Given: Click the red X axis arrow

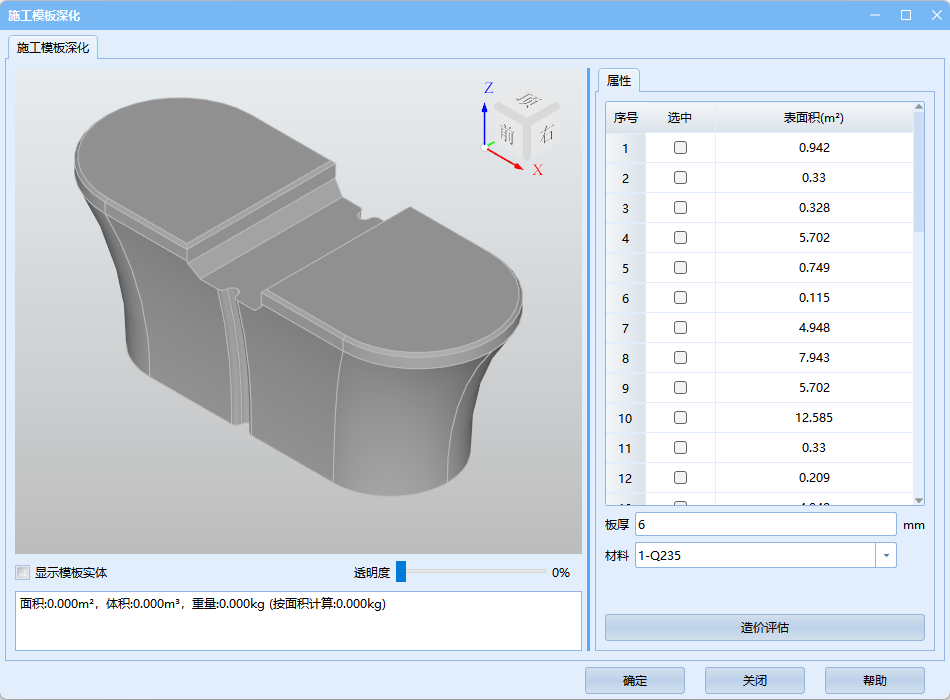Looking at the screenshot, I should click(510, 159).
